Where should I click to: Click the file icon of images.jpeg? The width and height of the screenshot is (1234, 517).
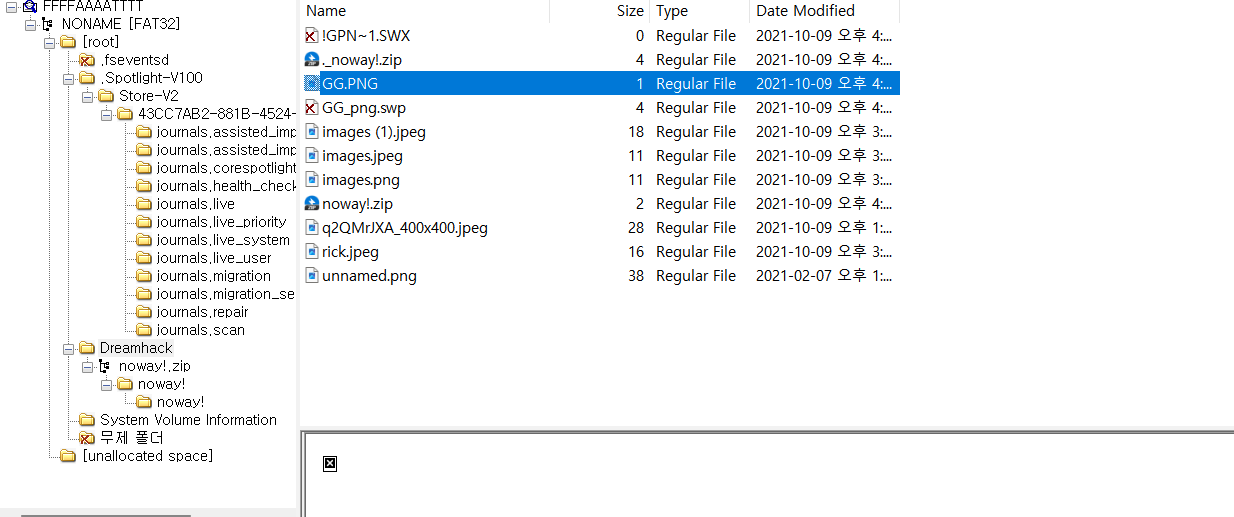click(311, 156)
